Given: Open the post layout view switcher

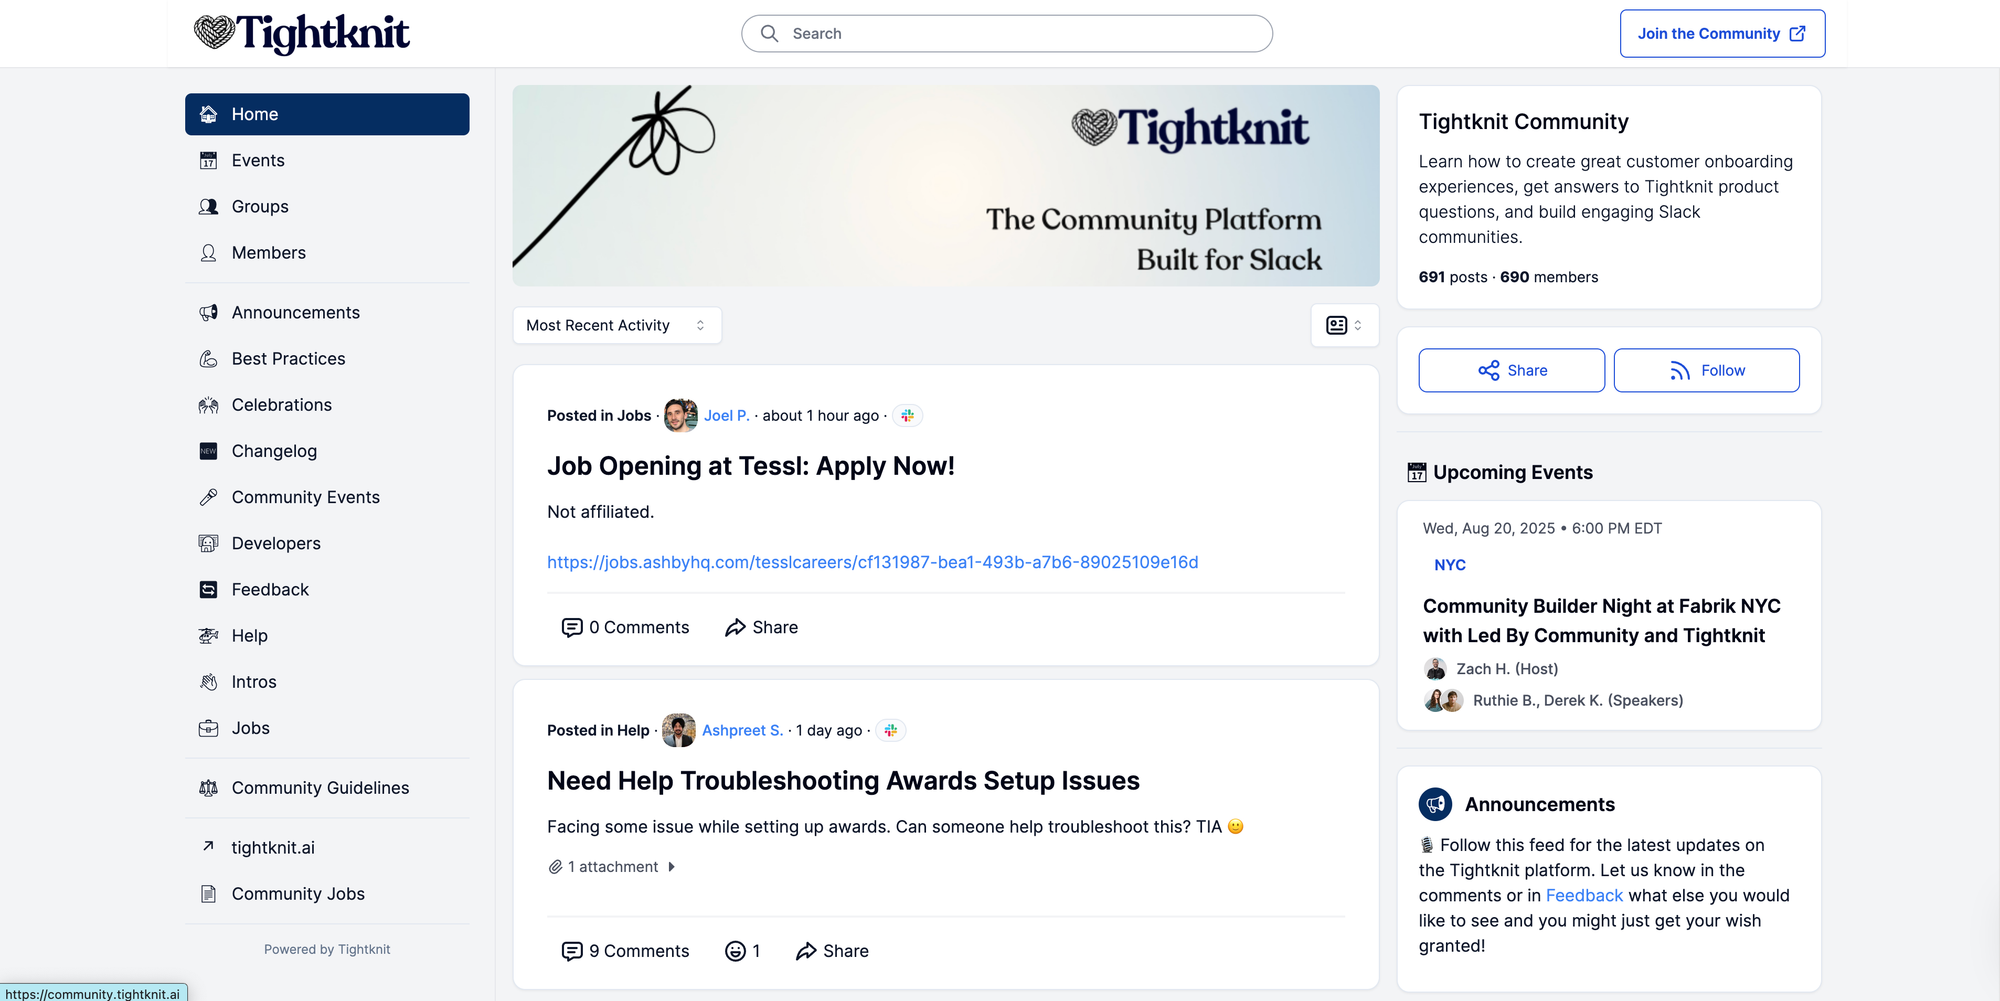Looking at the screenshot, I should [1344, 326].
